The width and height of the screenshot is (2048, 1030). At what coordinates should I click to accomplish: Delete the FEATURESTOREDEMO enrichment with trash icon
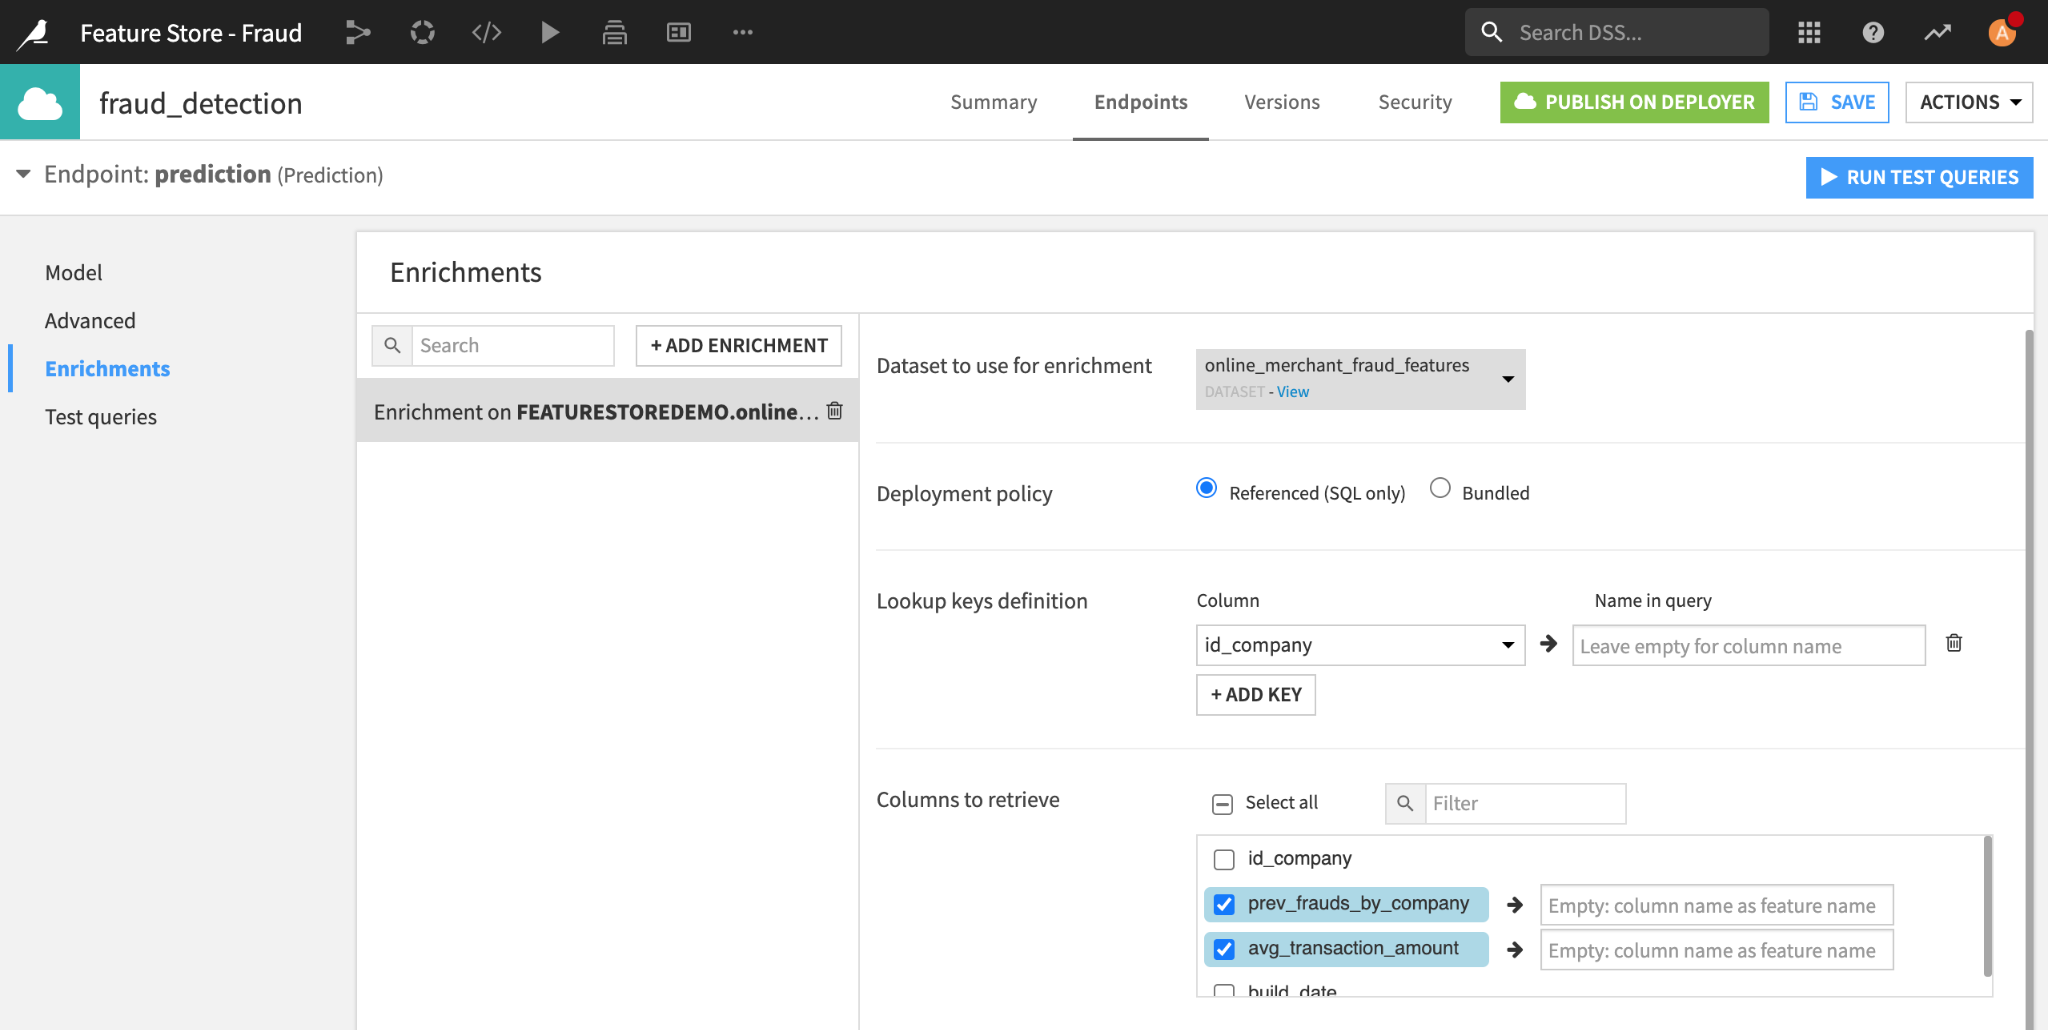click(x=835, y=411)
